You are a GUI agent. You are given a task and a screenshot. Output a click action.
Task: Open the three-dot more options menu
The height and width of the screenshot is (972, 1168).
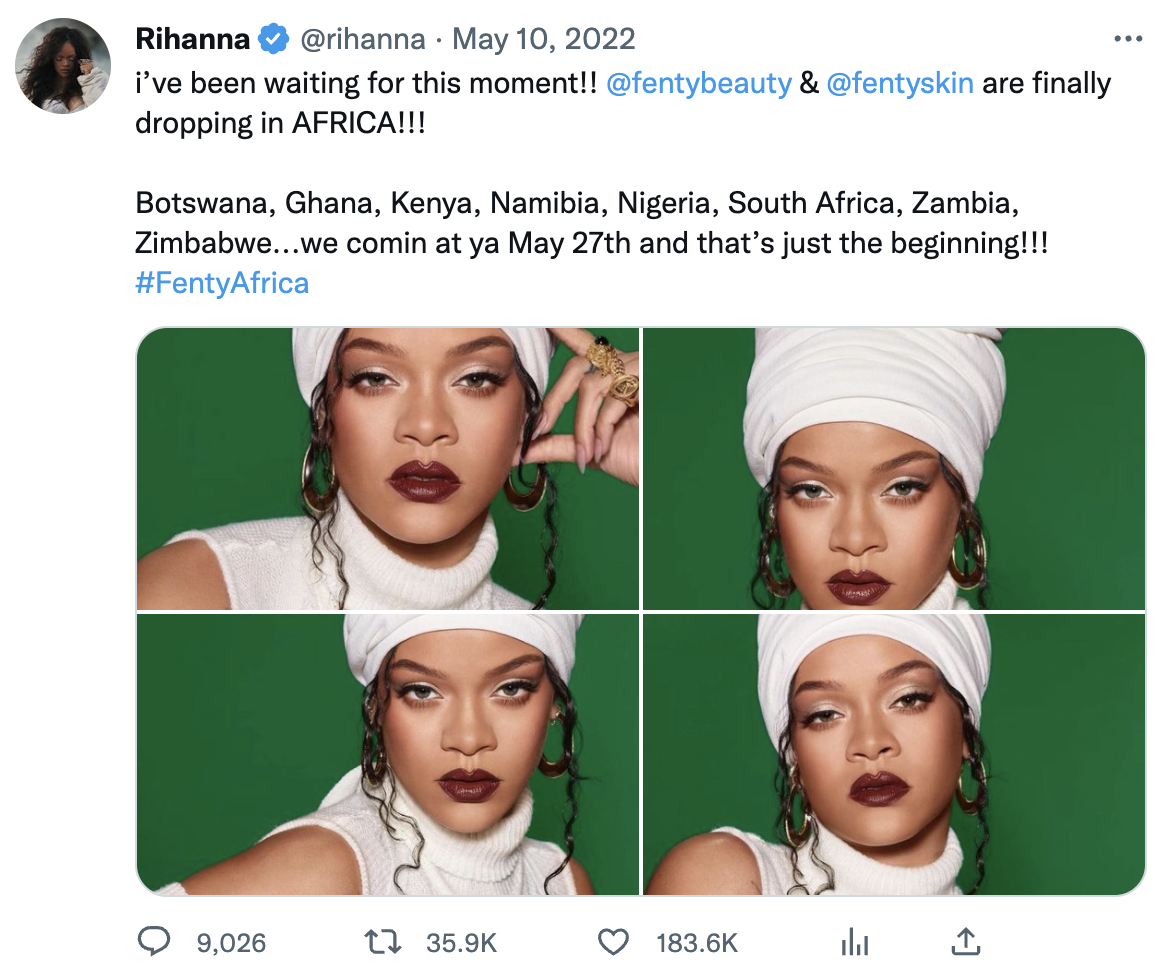[1127, 39]
